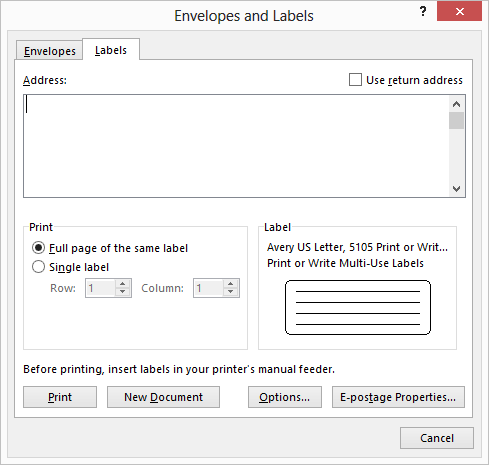Cancel the dialog
This screenshot has height=465, width=489.
[x=437, y=438]
